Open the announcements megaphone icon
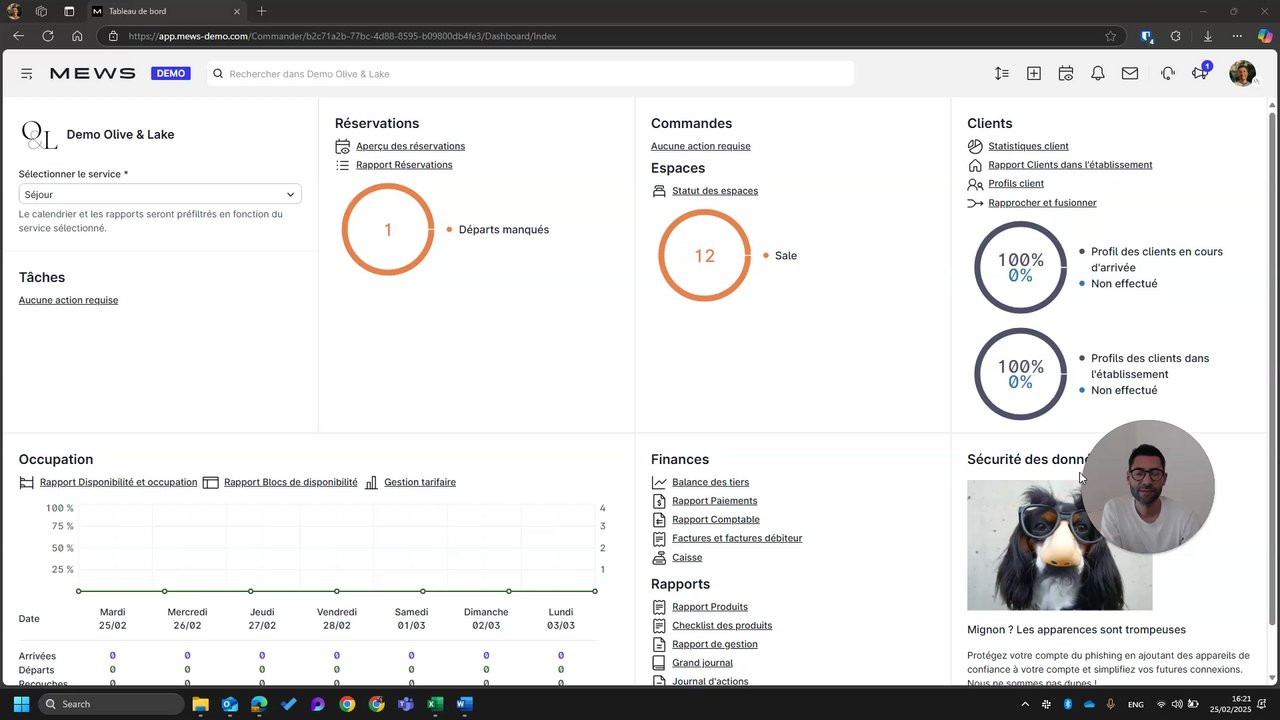The image size is (1280, 720). point(1200,73)
